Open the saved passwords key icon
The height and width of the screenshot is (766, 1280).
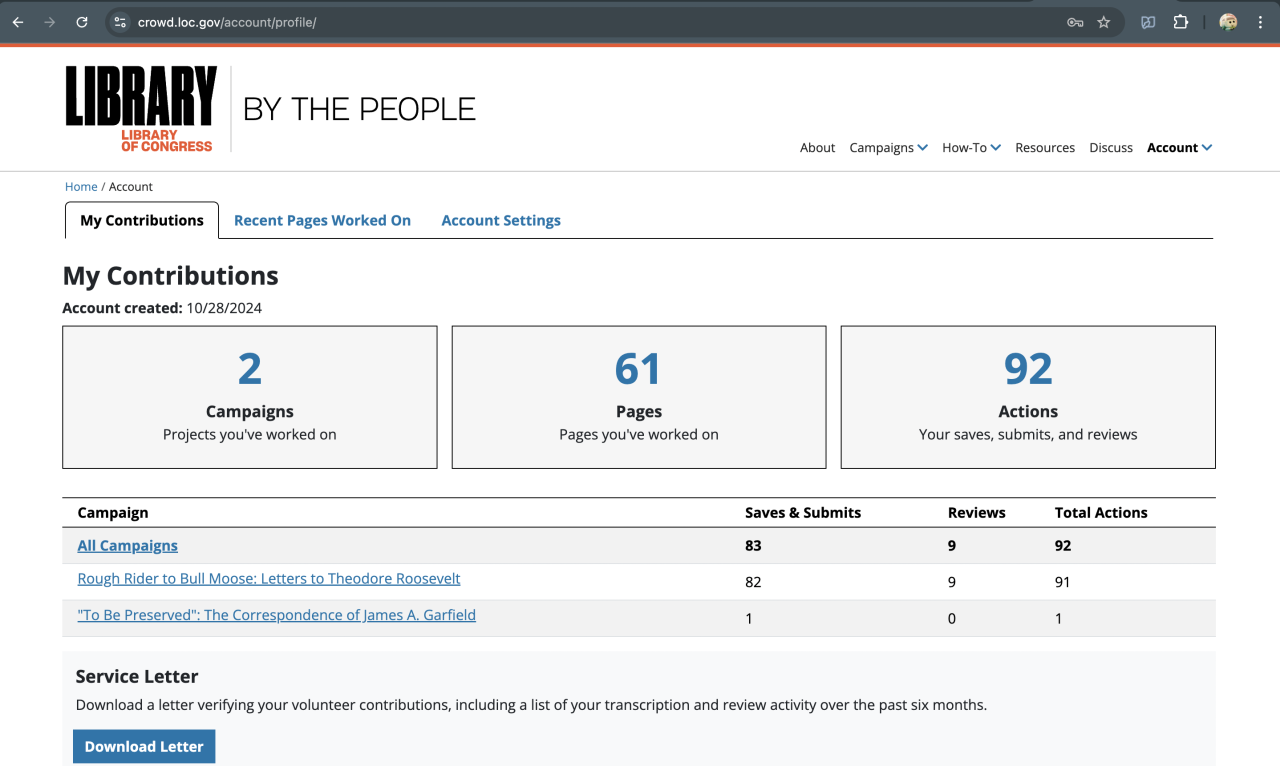pyautogui.click(x=1075, y=22)
